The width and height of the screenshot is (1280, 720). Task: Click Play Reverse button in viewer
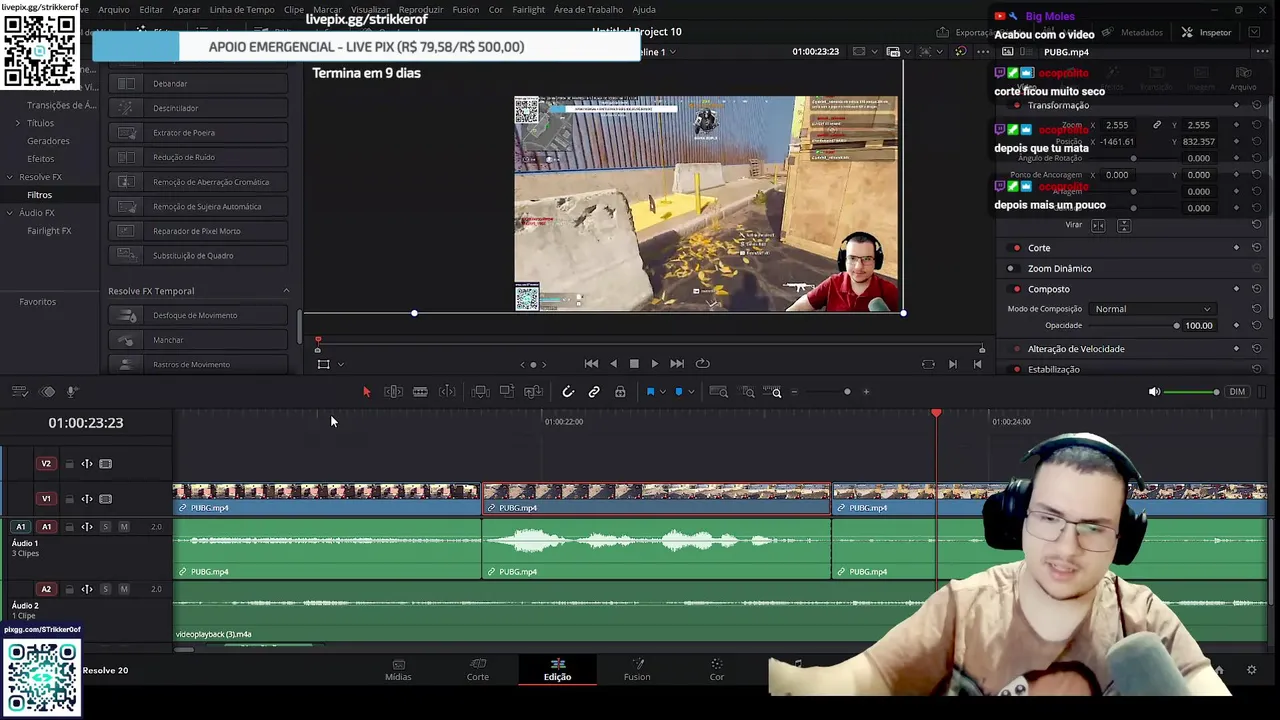(613, 364)
